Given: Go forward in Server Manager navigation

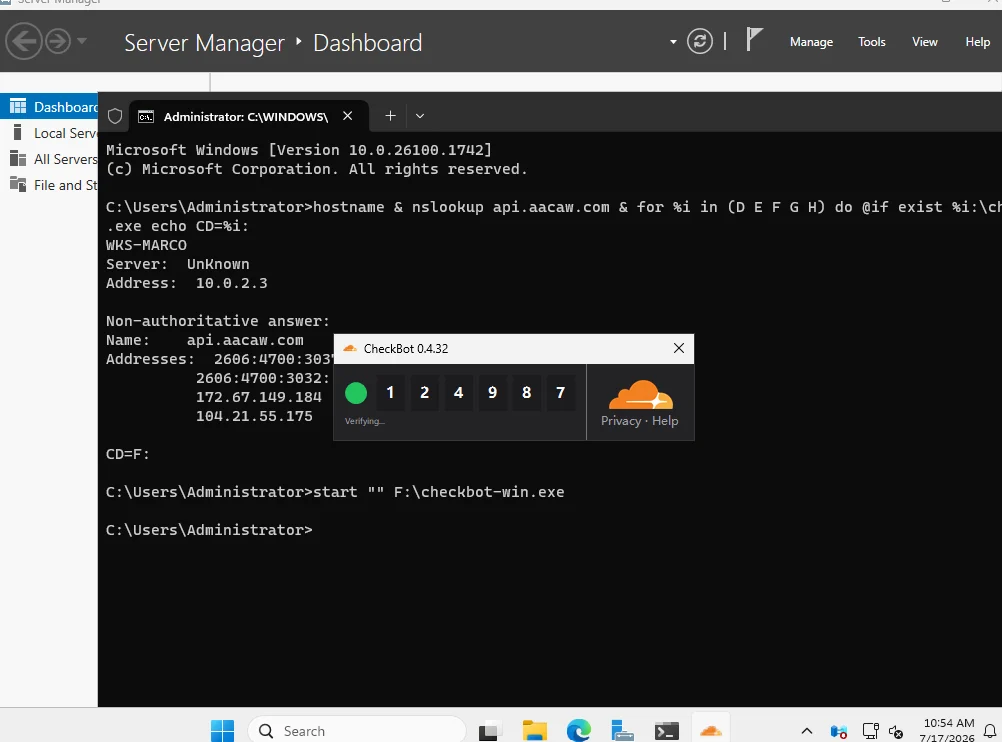Looking at the screenshot, I should pyautogui.click(x=58, y=42).
